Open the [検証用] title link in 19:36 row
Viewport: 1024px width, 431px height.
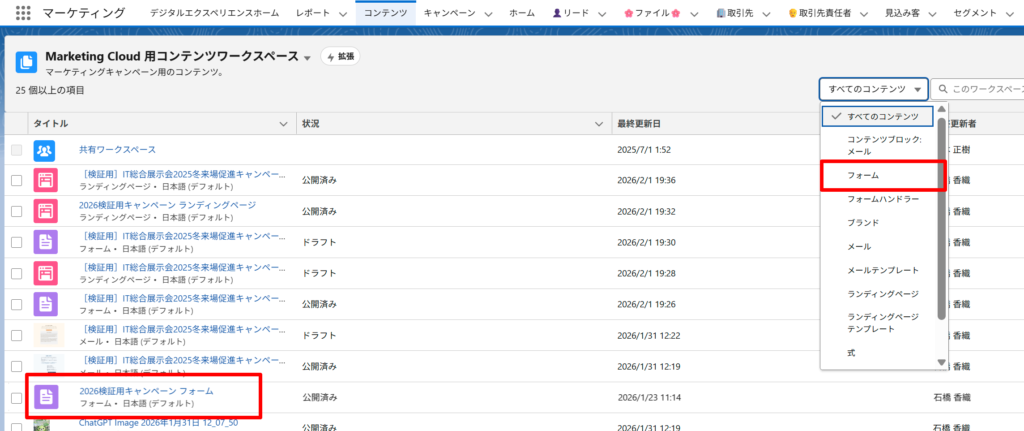point(183,174)
